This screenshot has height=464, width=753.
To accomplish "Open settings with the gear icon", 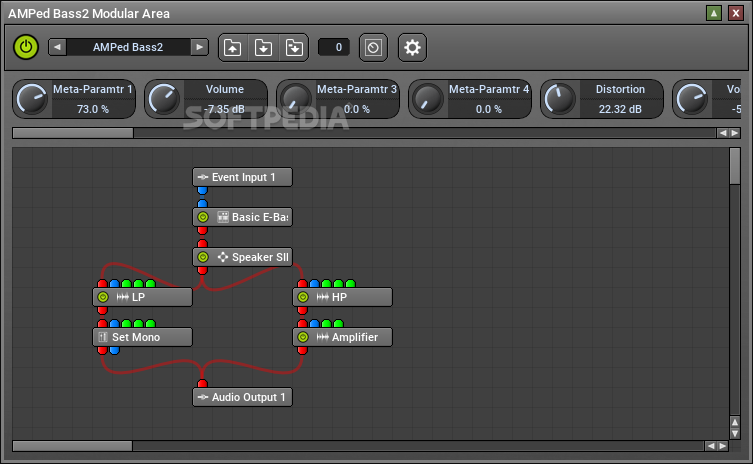I will (412, 48).
